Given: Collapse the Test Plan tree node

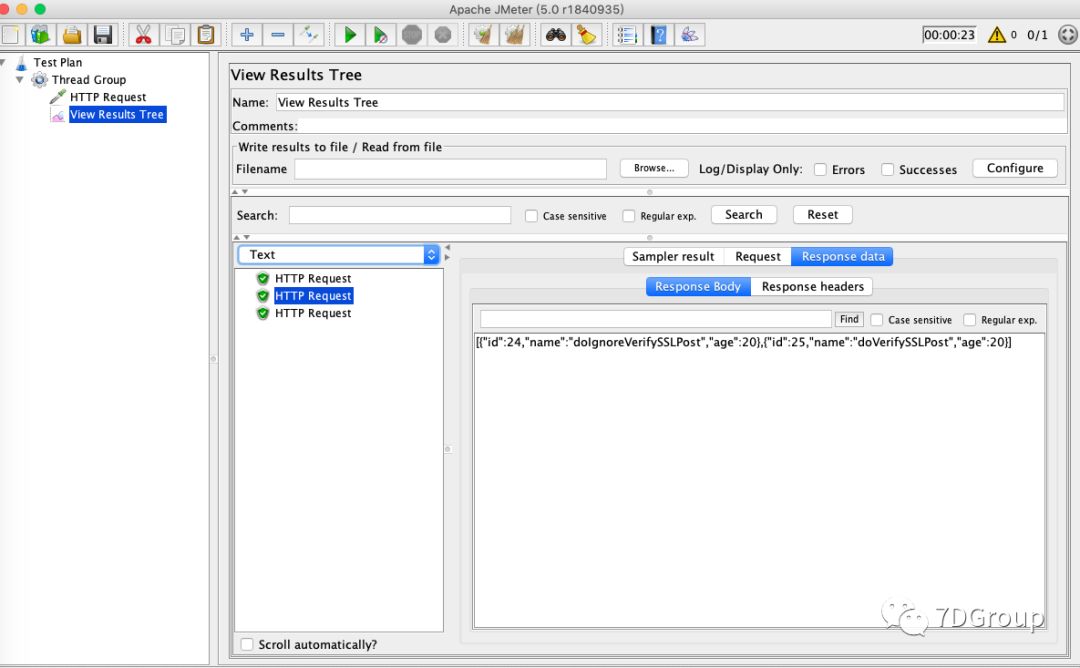Looking at the screenshot, I should coord(3,62).
